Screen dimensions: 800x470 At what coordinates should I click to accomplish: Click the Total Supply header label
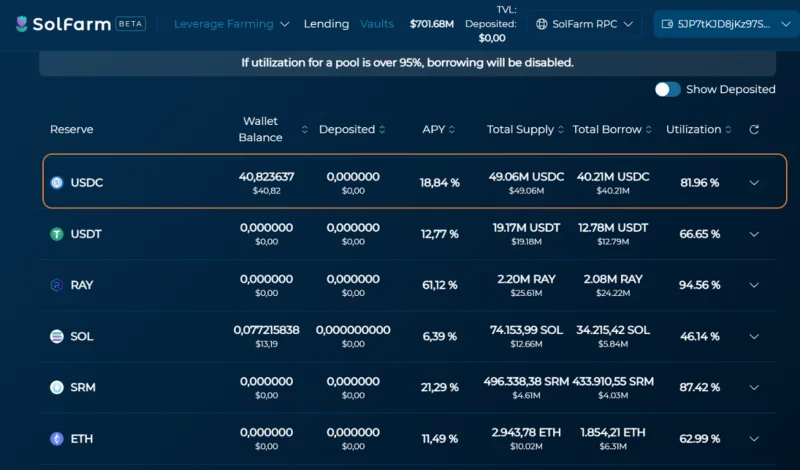(x=520, y=130)
